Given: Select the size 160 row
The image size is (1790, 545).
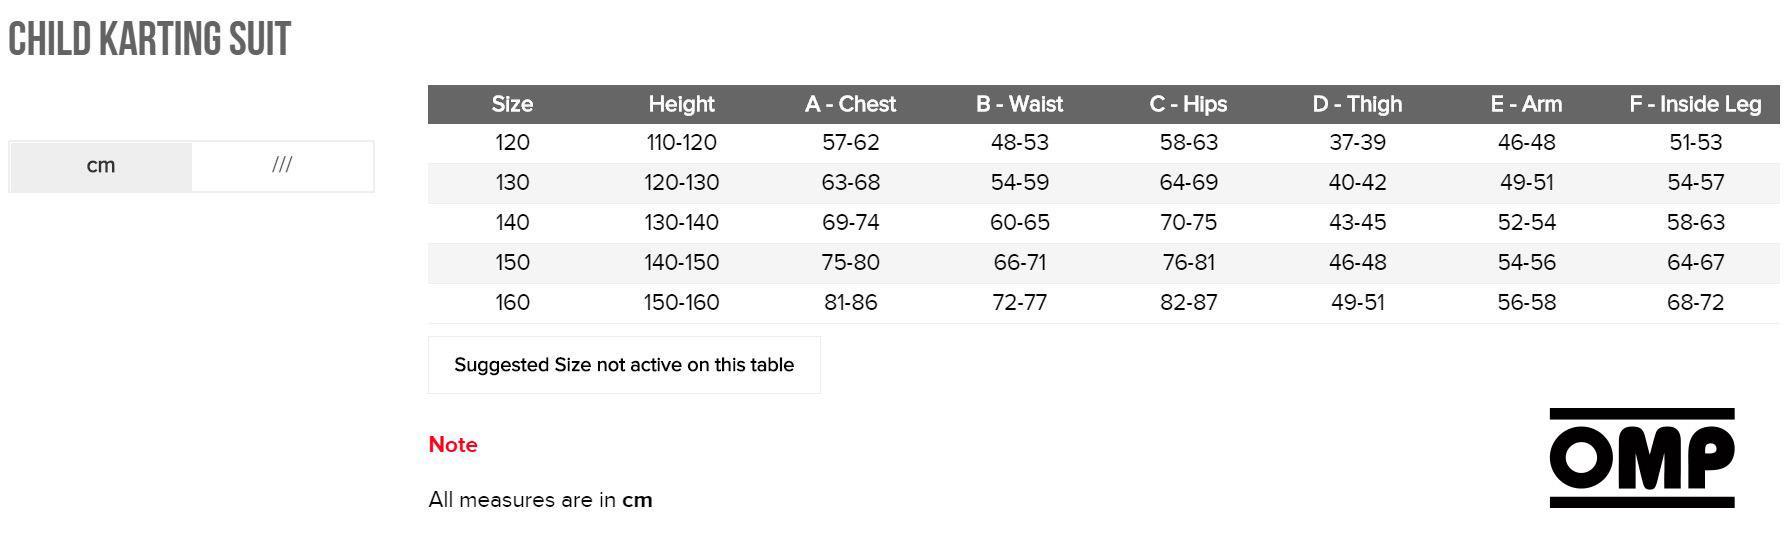Looking at the screenshot, I should 1104,303.
